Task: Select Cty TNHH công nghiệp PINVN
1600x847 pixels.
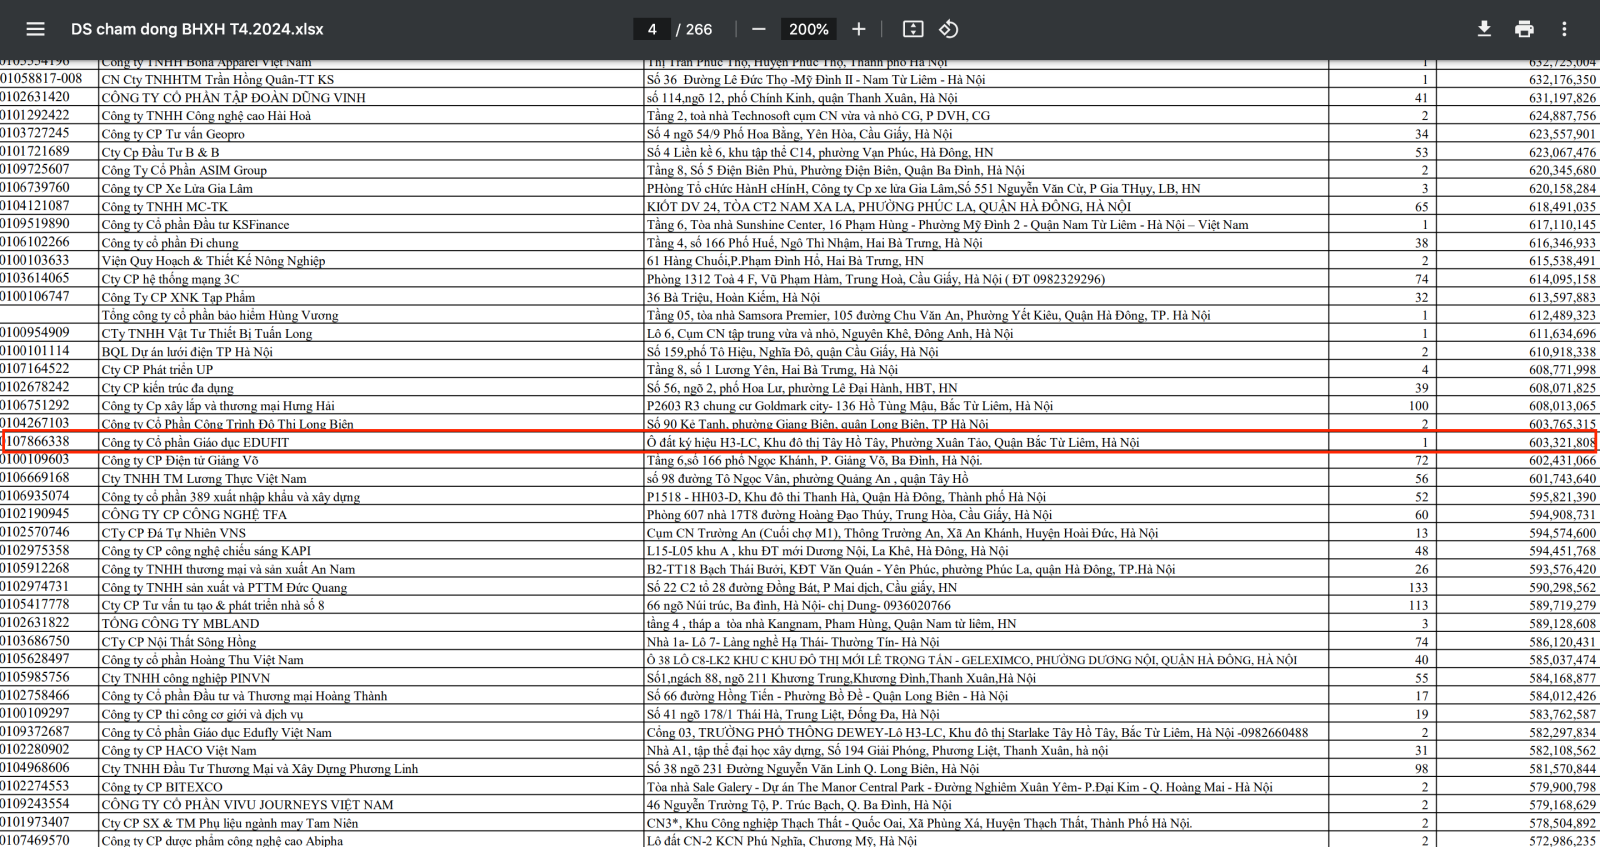Action: click(186, 678)
